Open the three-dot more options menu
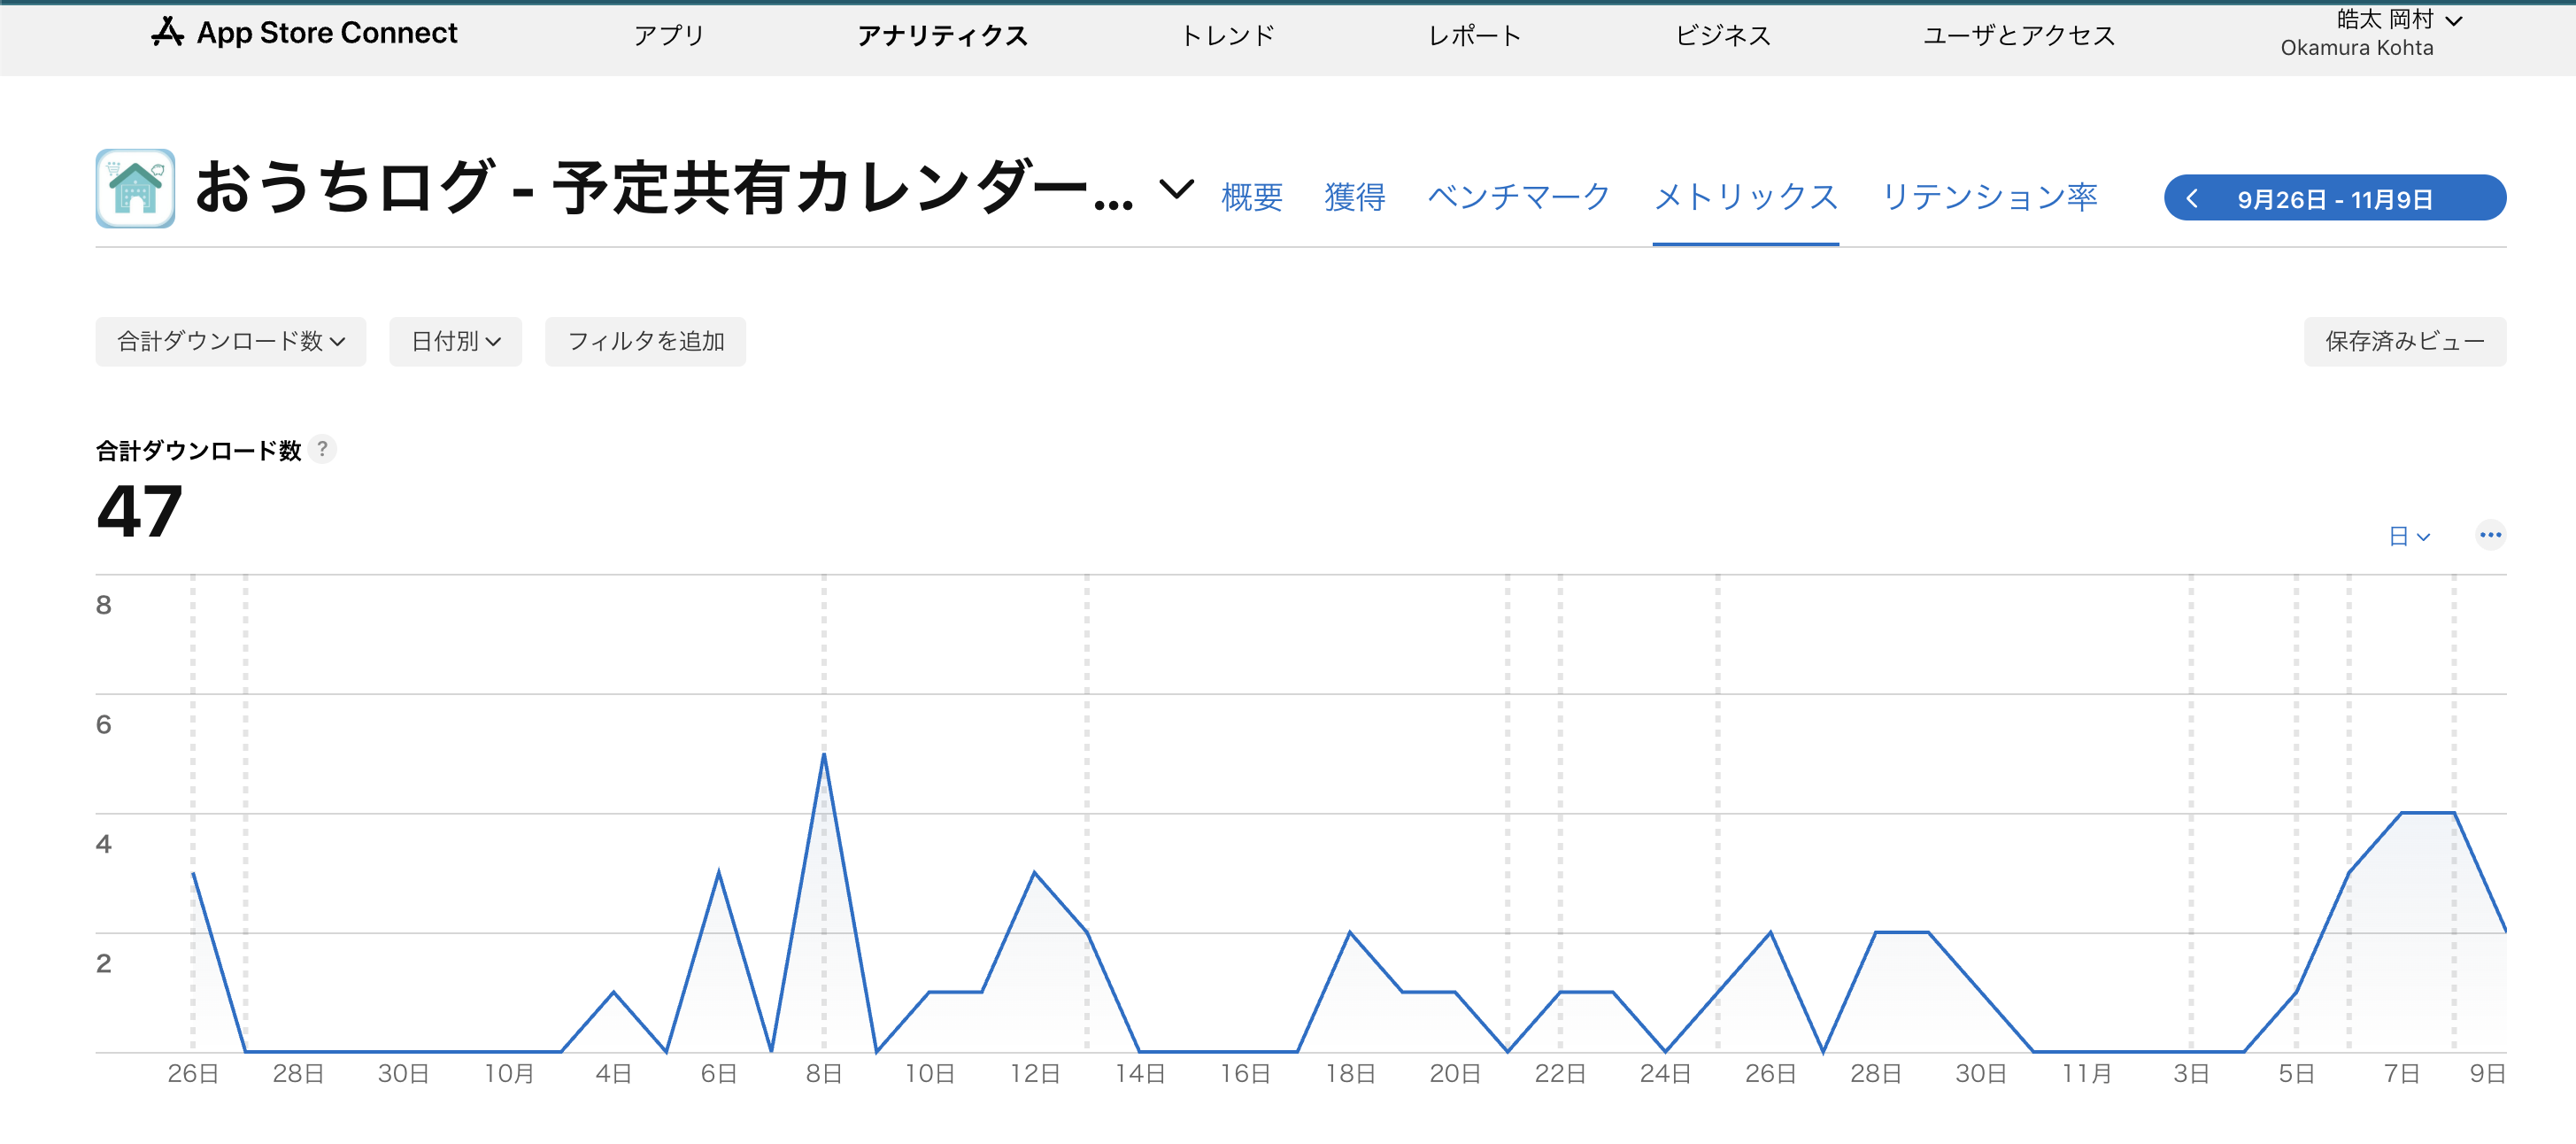2576x1144 pixels. [2489, 535]
